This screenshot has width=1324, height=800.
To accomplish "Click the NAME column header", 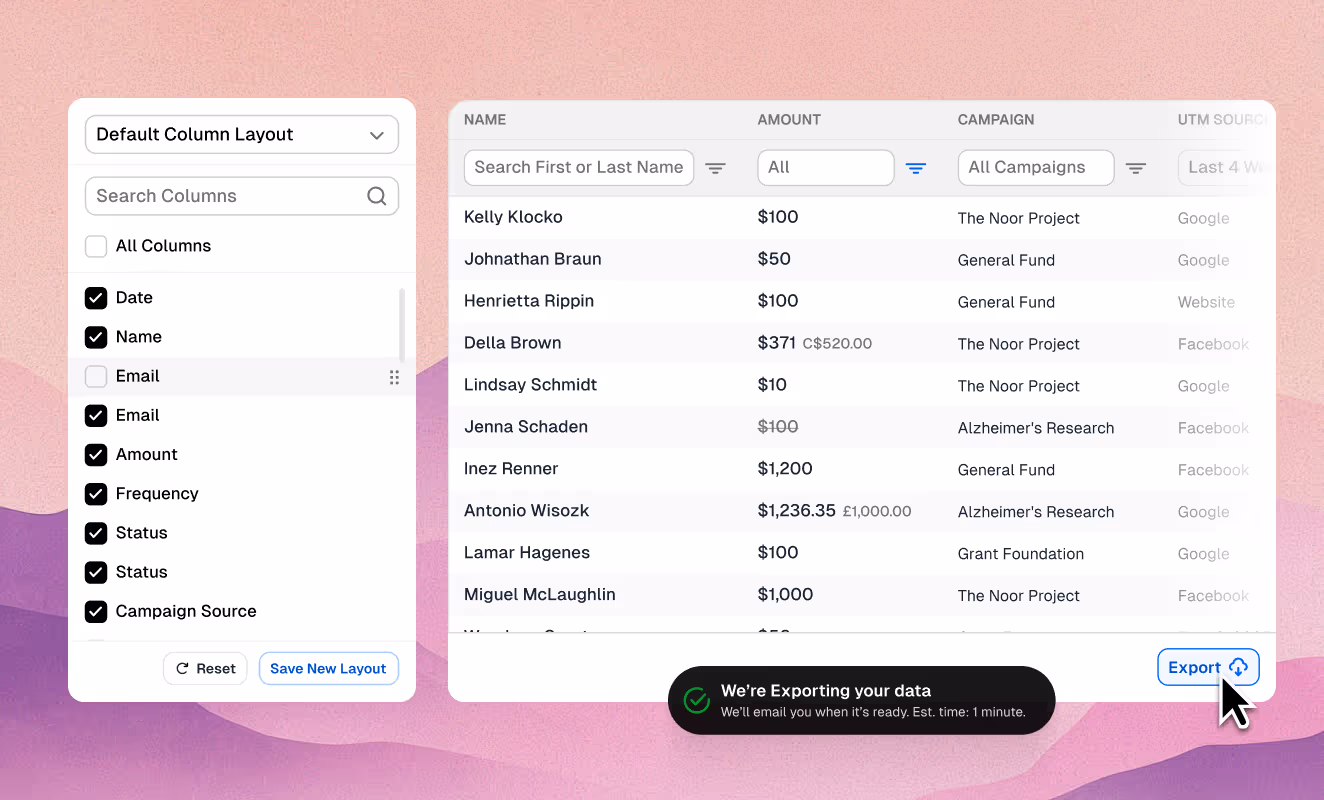I will [x=485, y=120].
